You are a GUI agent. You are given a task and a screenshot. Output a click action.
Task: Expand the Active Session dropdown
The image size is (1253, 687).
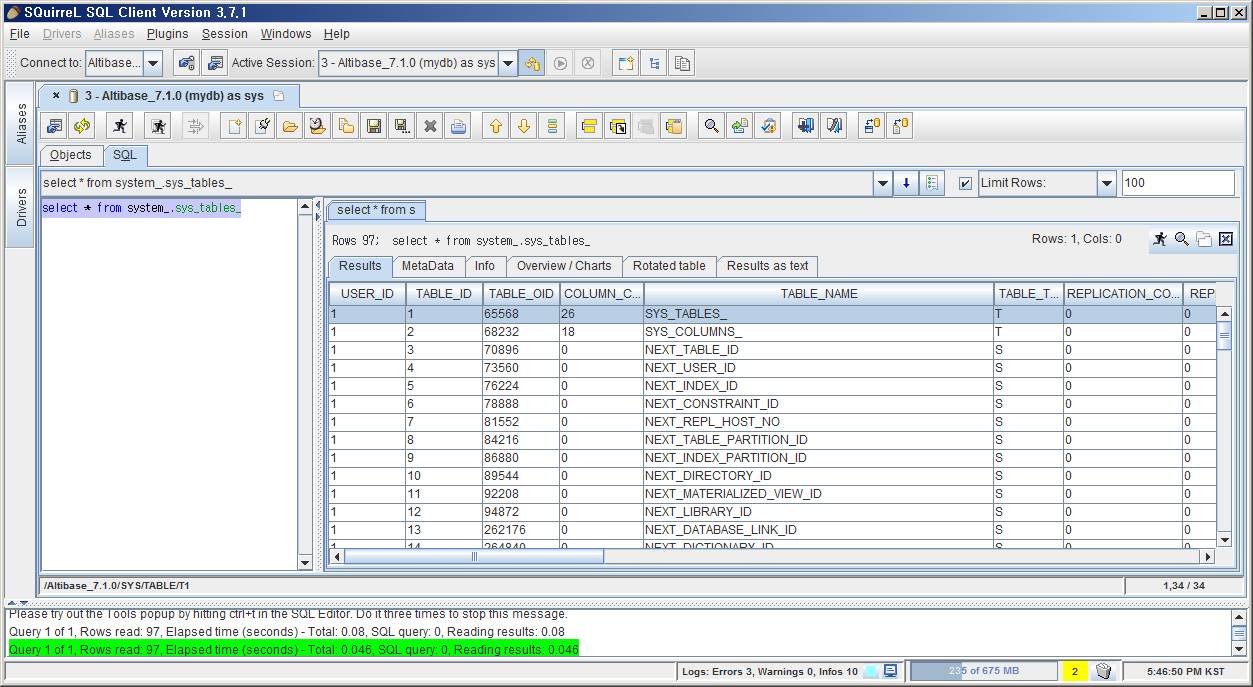[x=508, y=63]
